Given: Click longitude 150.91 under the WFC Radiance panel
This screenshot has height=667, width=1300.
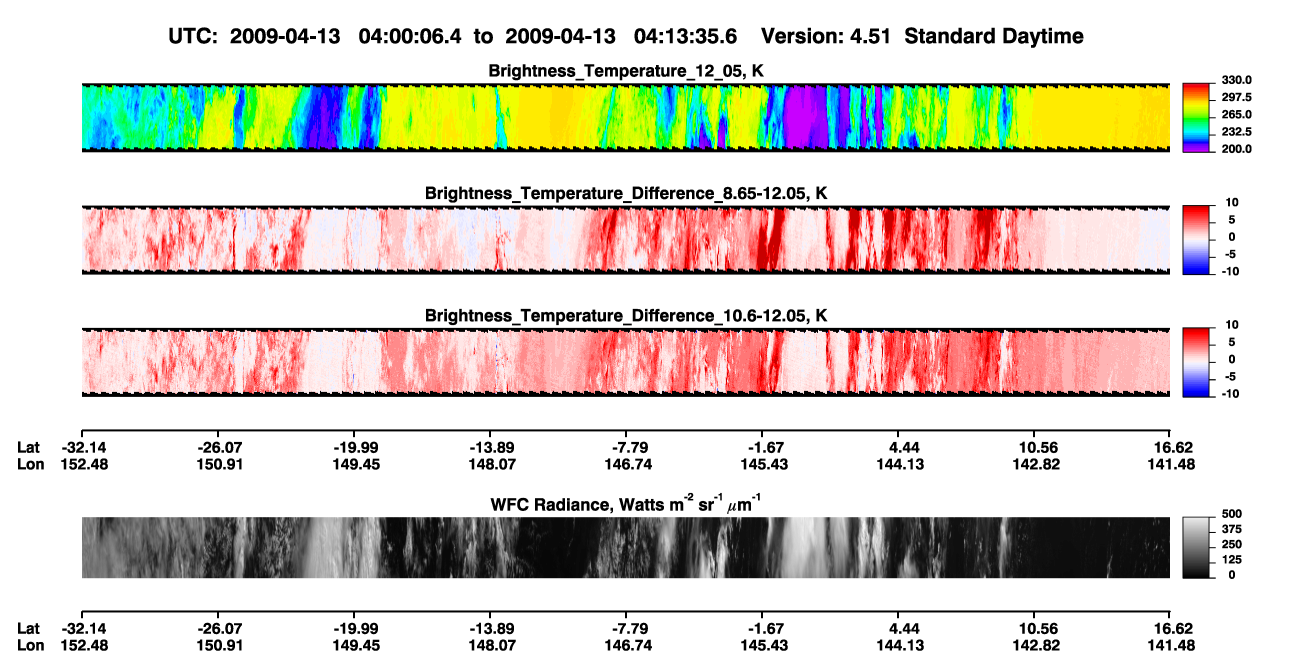Looking at the screenshot, I should coord(221,644).
